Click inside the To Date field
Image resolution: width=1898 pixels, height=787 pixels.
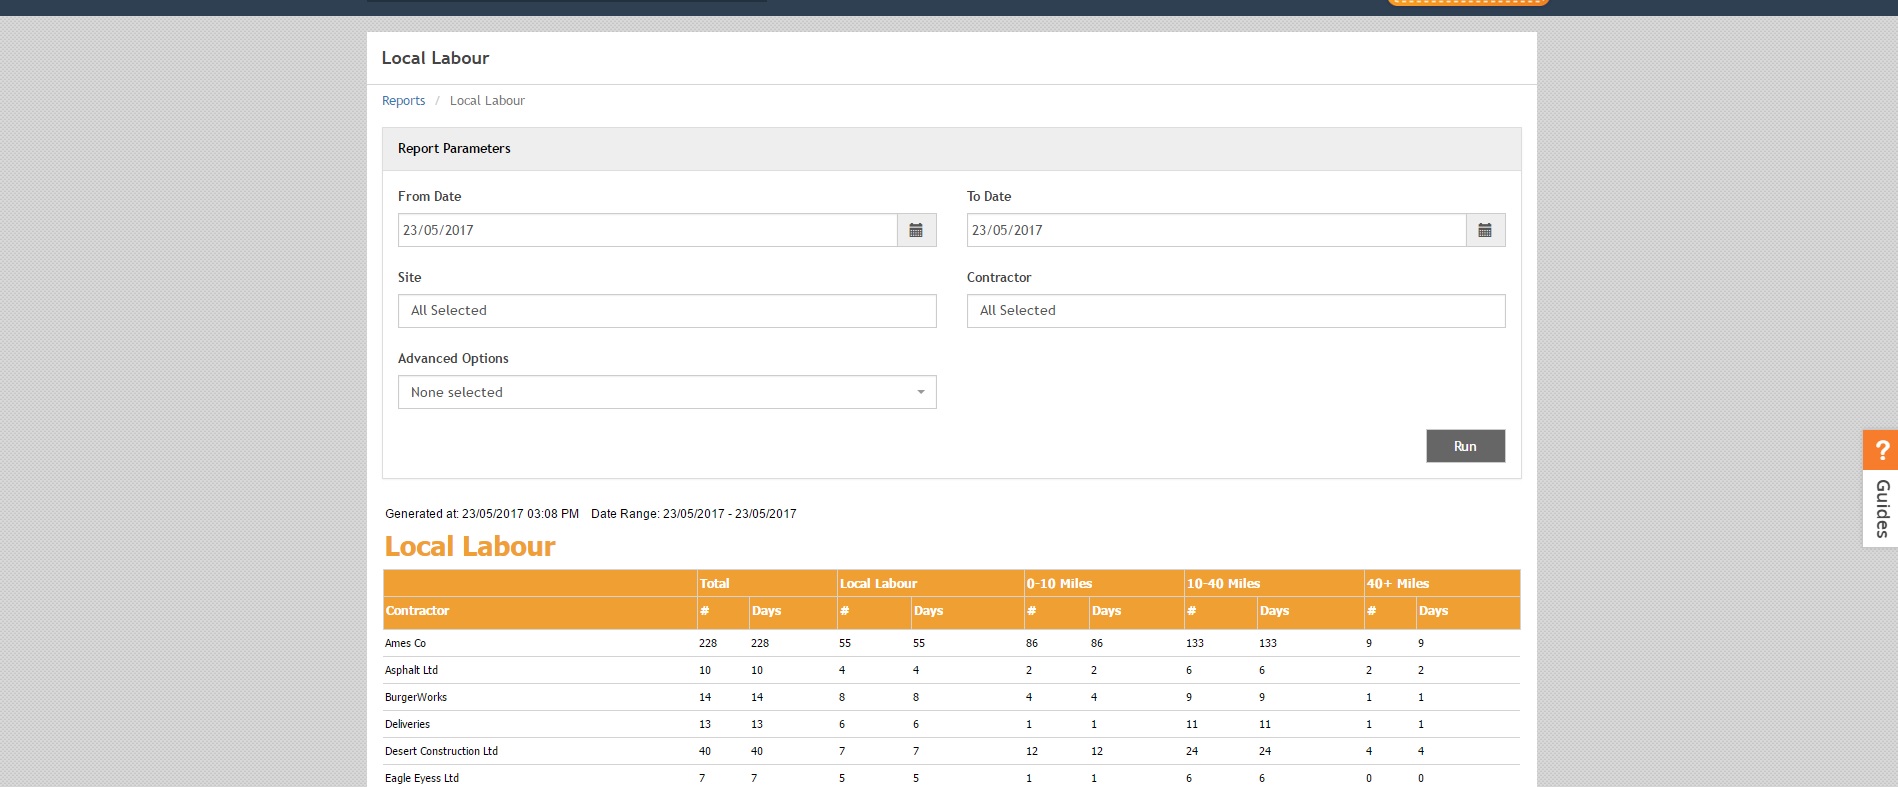pos(1216,230)
